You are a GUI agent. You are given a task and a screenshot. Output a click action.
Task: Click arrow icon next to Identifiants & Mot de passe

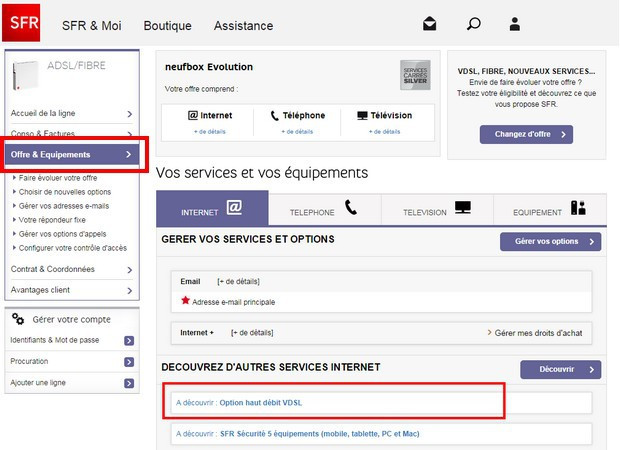coord(129,340)
